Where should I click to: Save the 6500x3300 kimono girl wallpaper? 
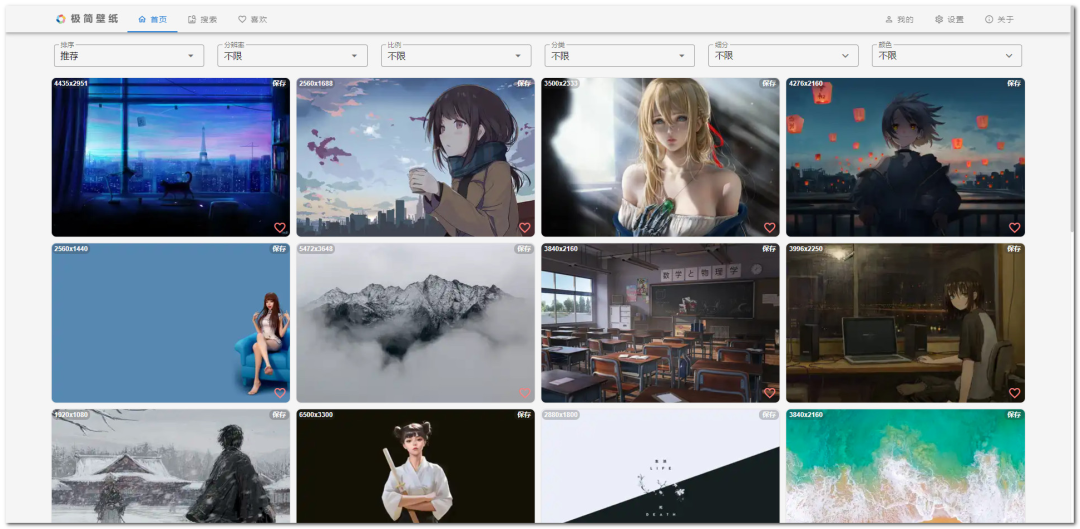524,415
